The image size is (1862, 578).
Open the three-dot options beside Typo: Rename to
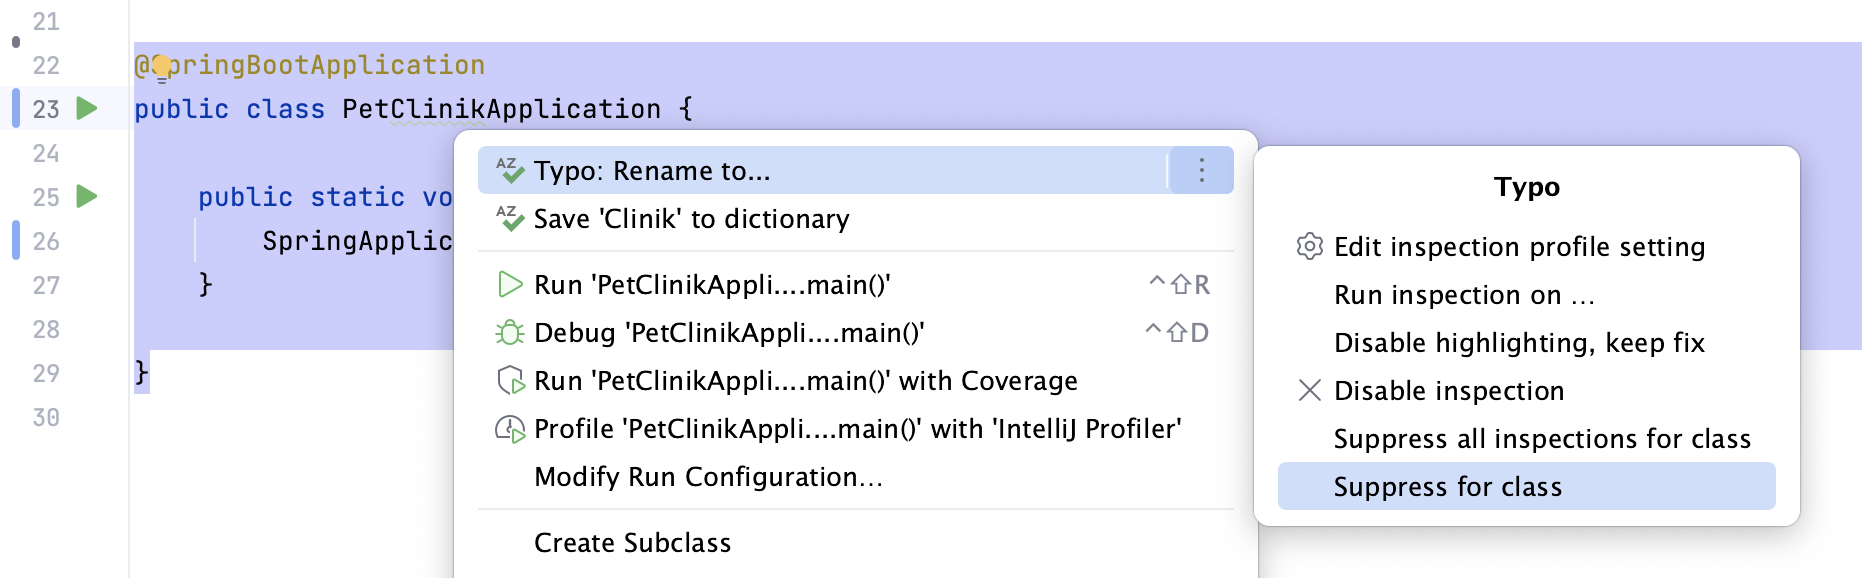pos(1201,170)
